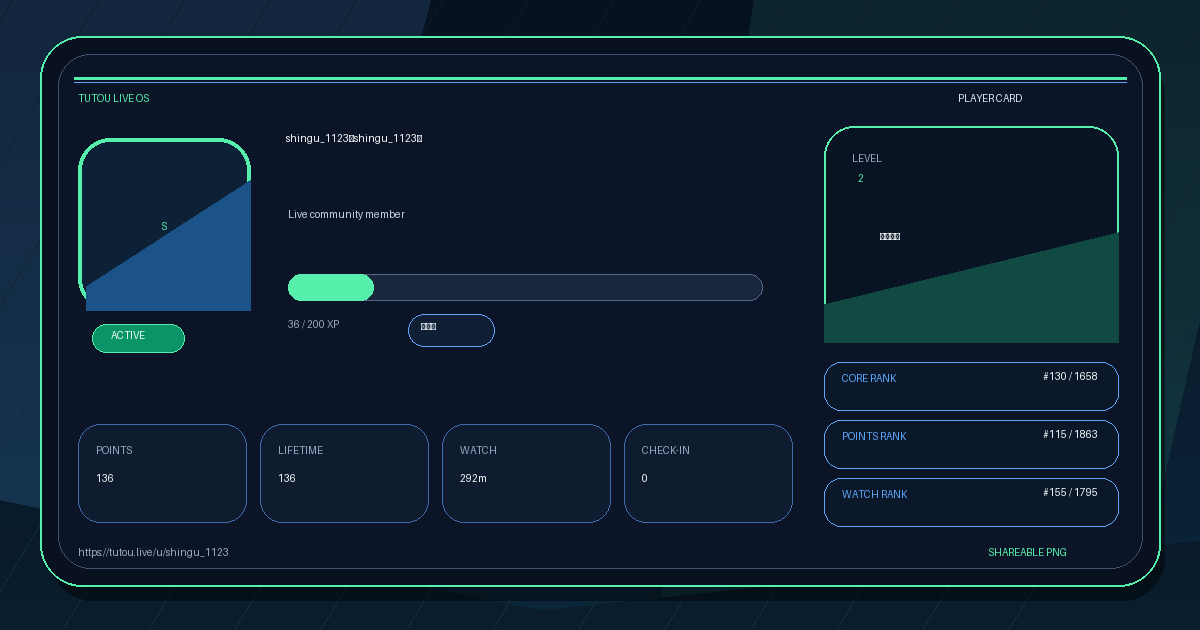Click the XP progress bar
This screenshot has width=1200, height=630.
525,287
